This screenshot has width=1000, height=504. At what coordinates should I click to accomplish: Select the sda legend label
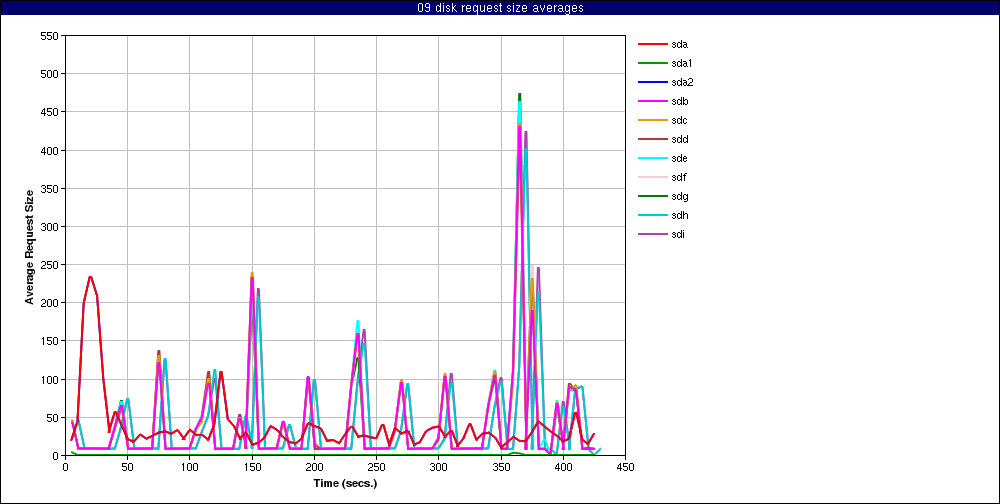click(x=680, y=44)
